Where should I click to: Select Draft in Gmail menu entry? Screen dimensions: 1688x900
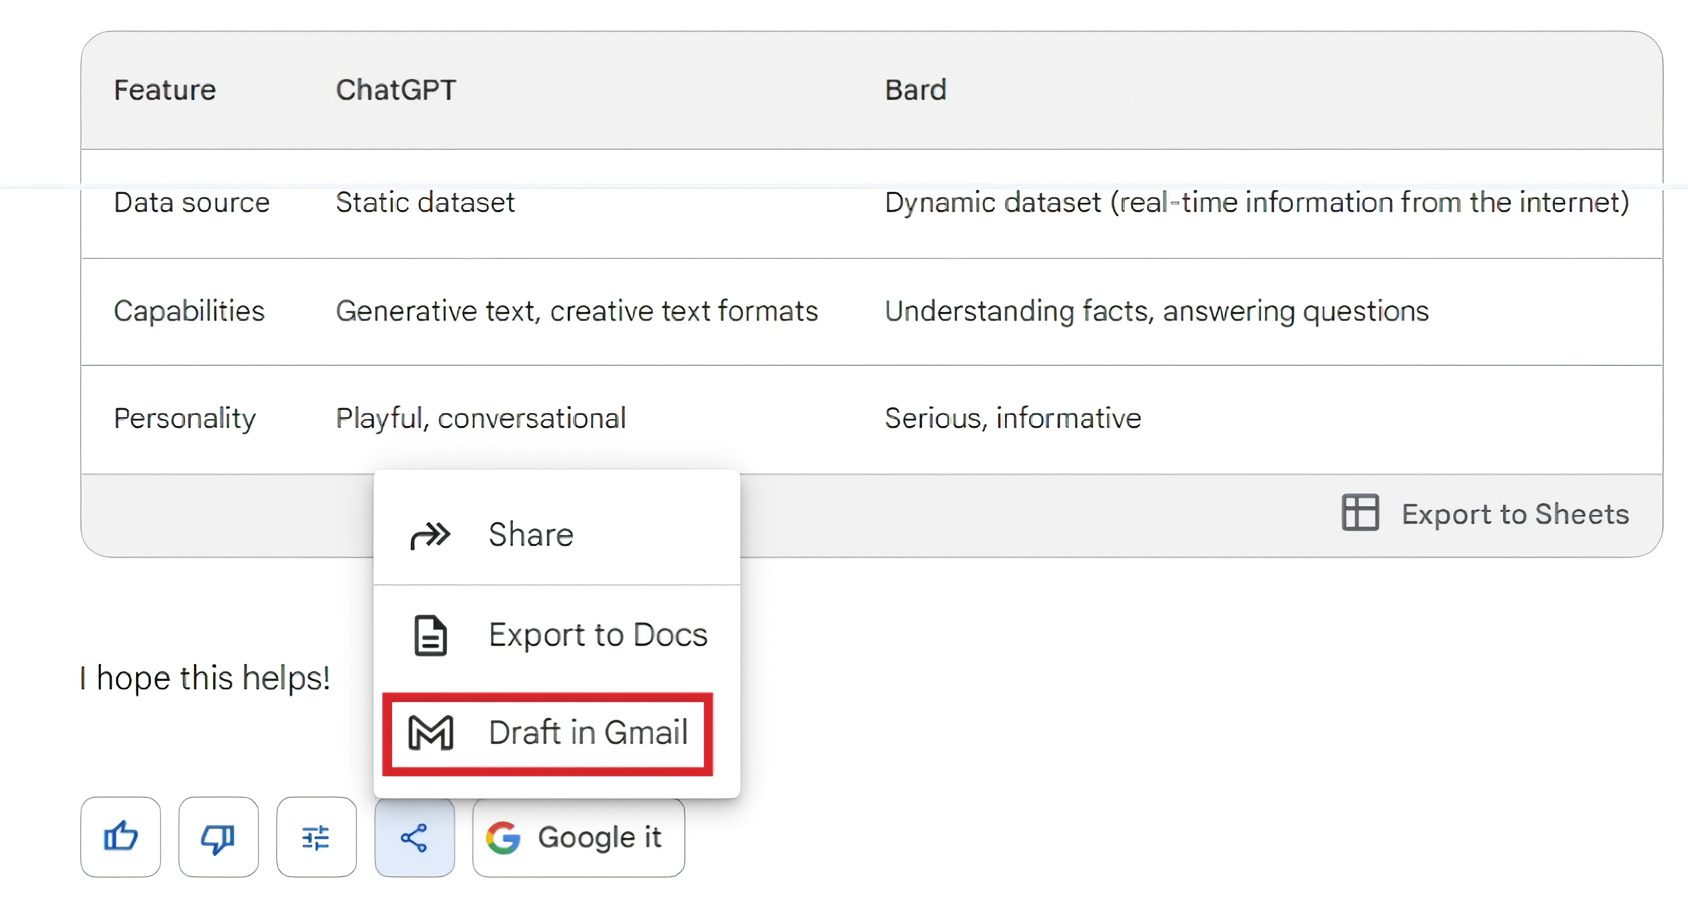coord(587,733)
